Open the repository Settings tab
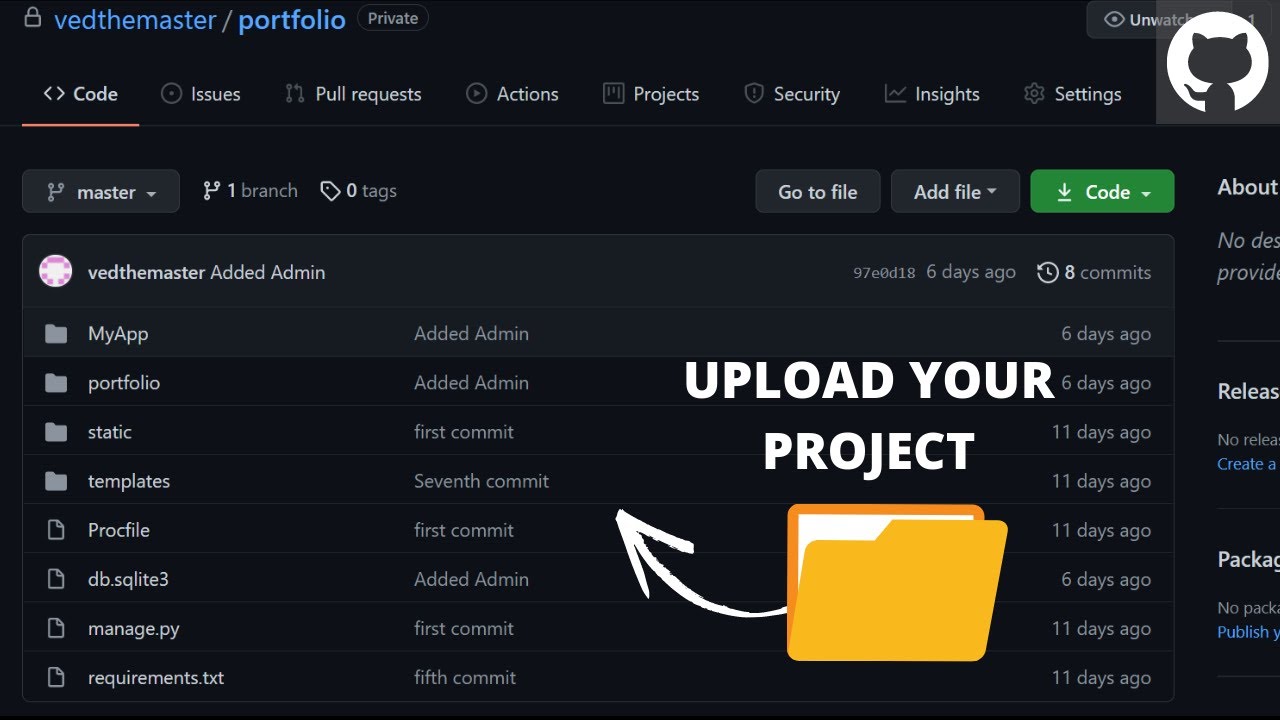Viewport: 1280px width, 720px height. tap(1072, 94)
